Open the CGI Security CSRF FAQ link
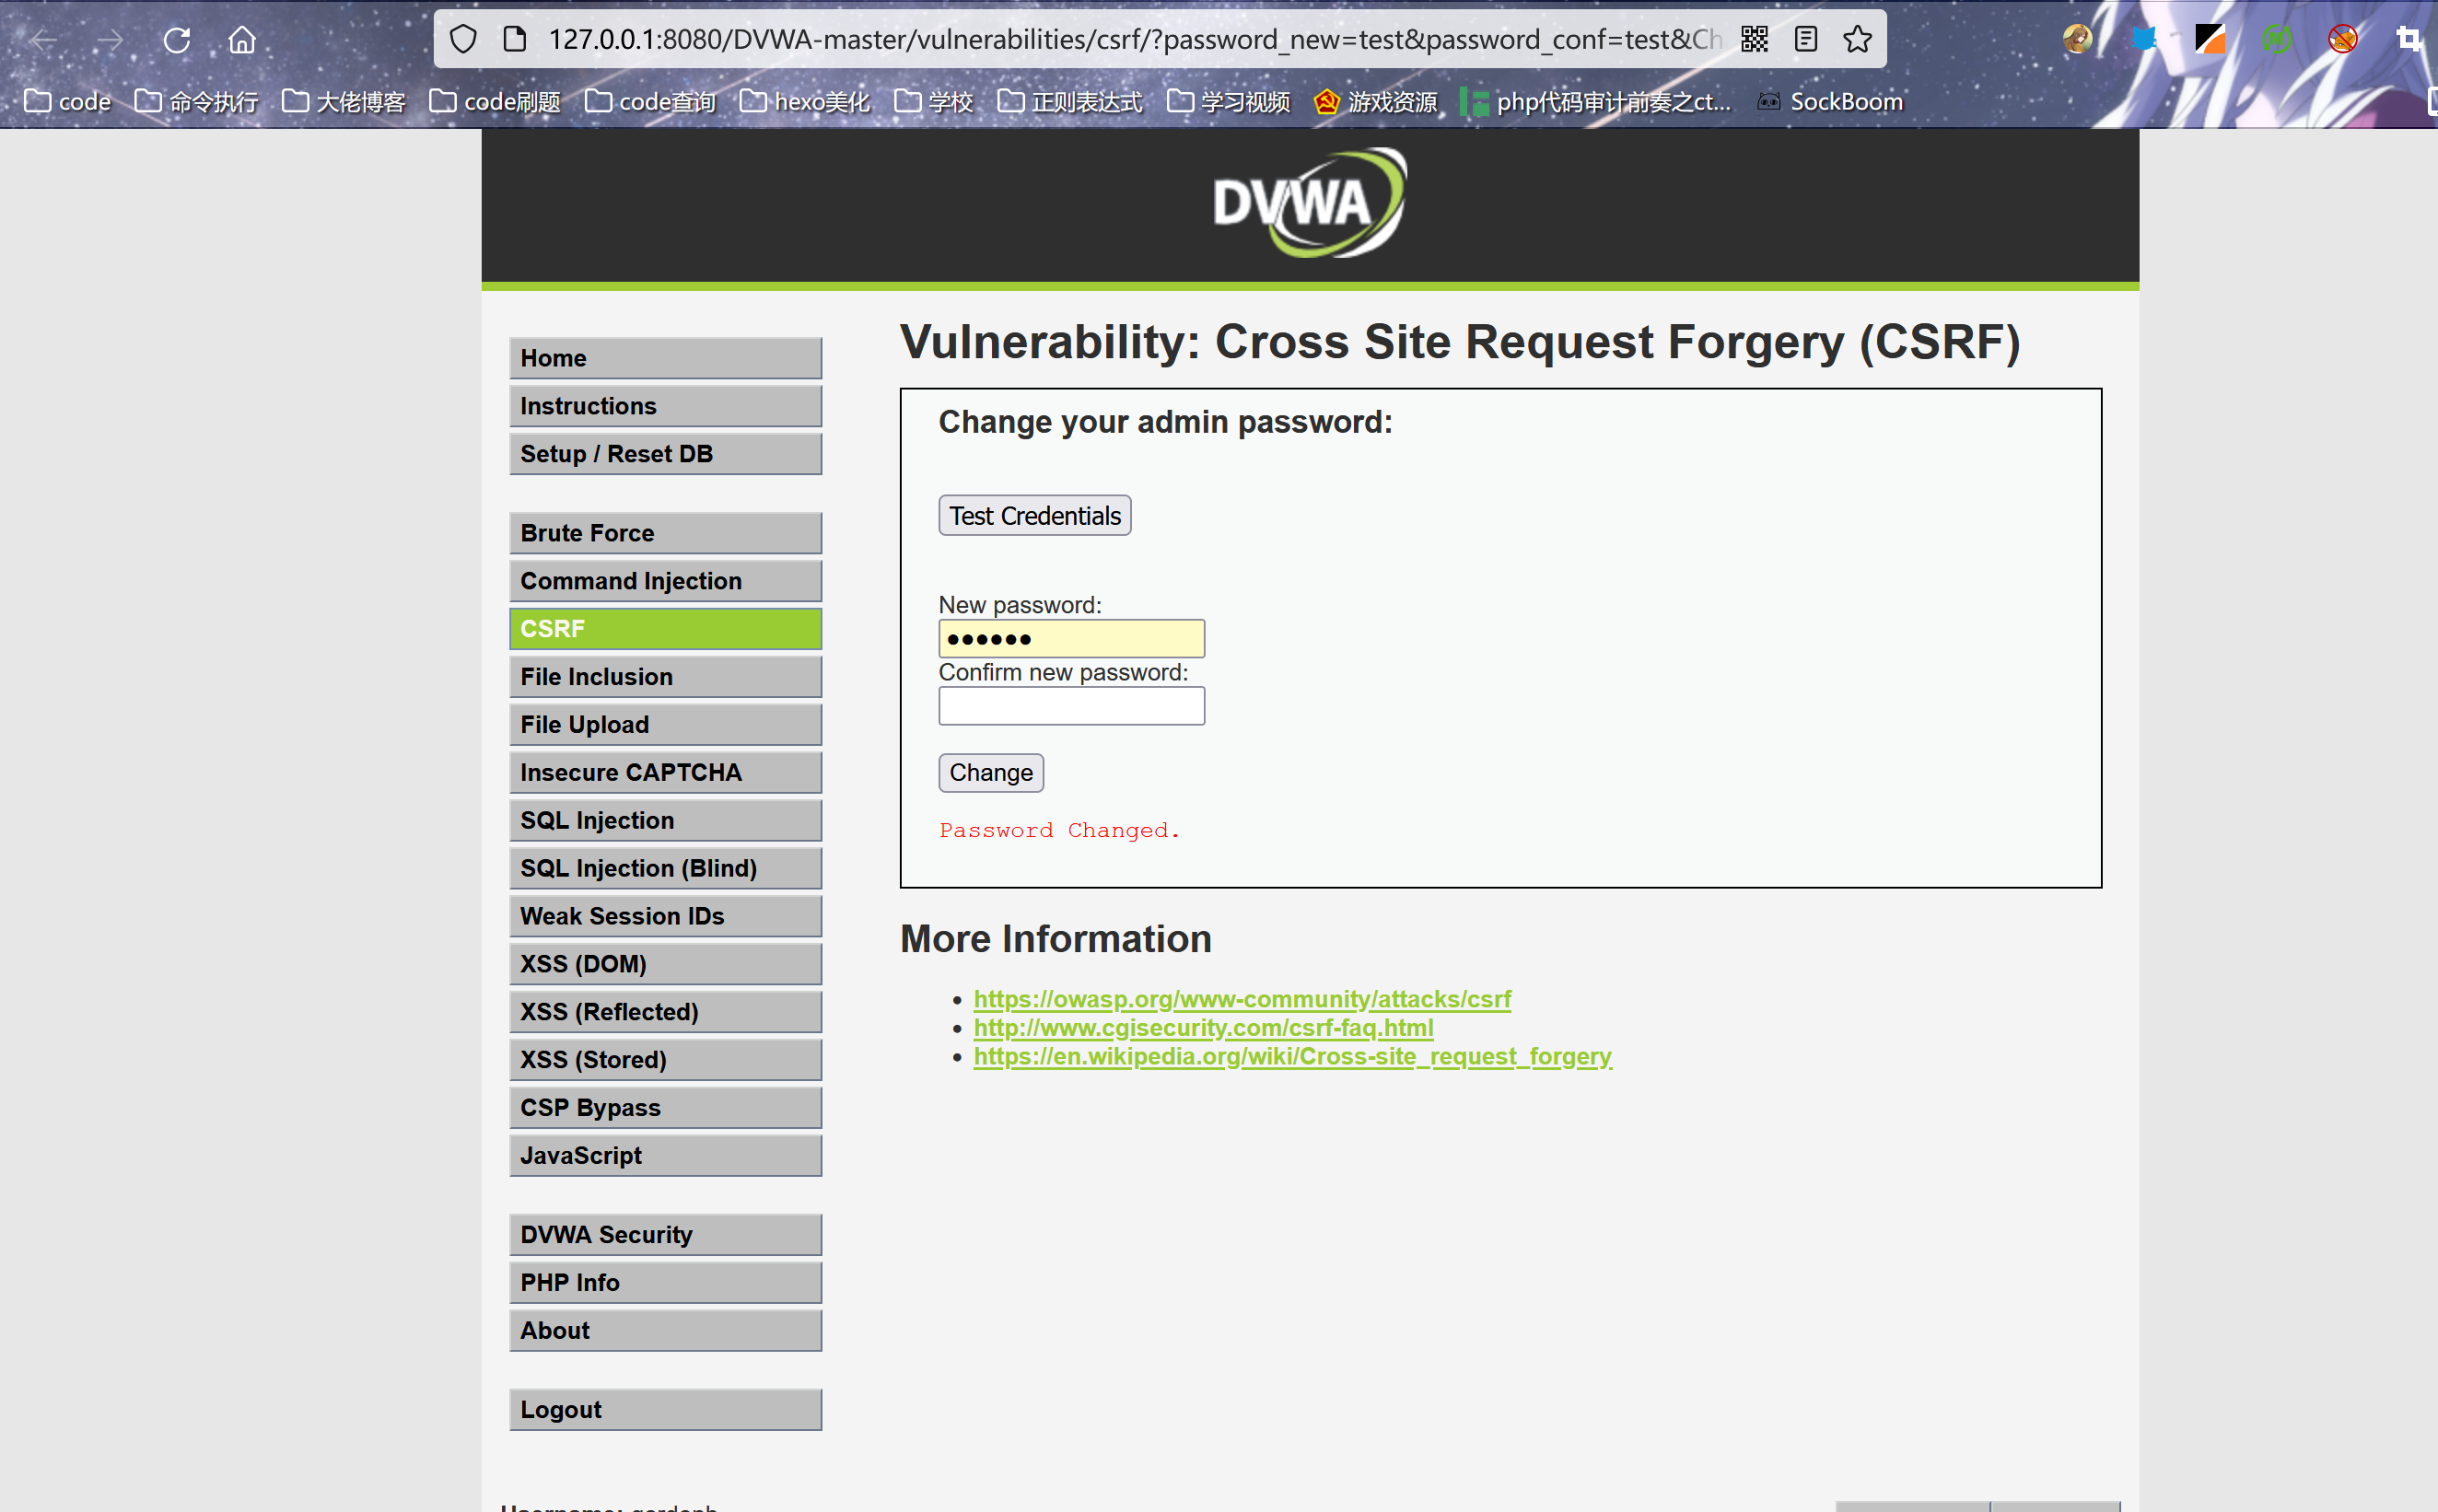The image size is (2438, 1512). tap(1203, 1028)
